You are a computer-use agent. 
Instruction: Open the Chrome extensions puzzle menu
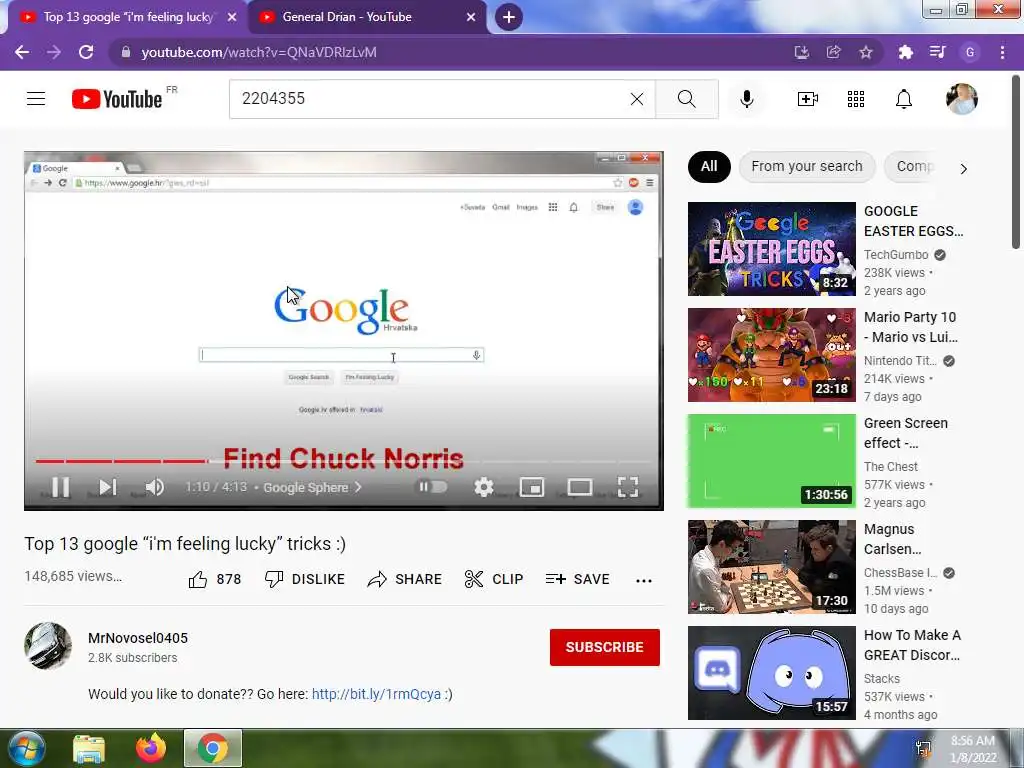(905, 52)
